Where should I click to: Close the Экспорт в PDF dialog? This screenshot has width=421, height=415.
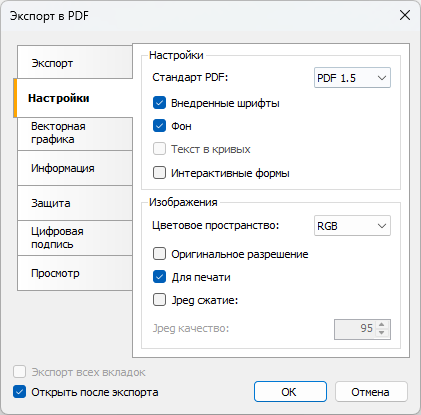405,15
